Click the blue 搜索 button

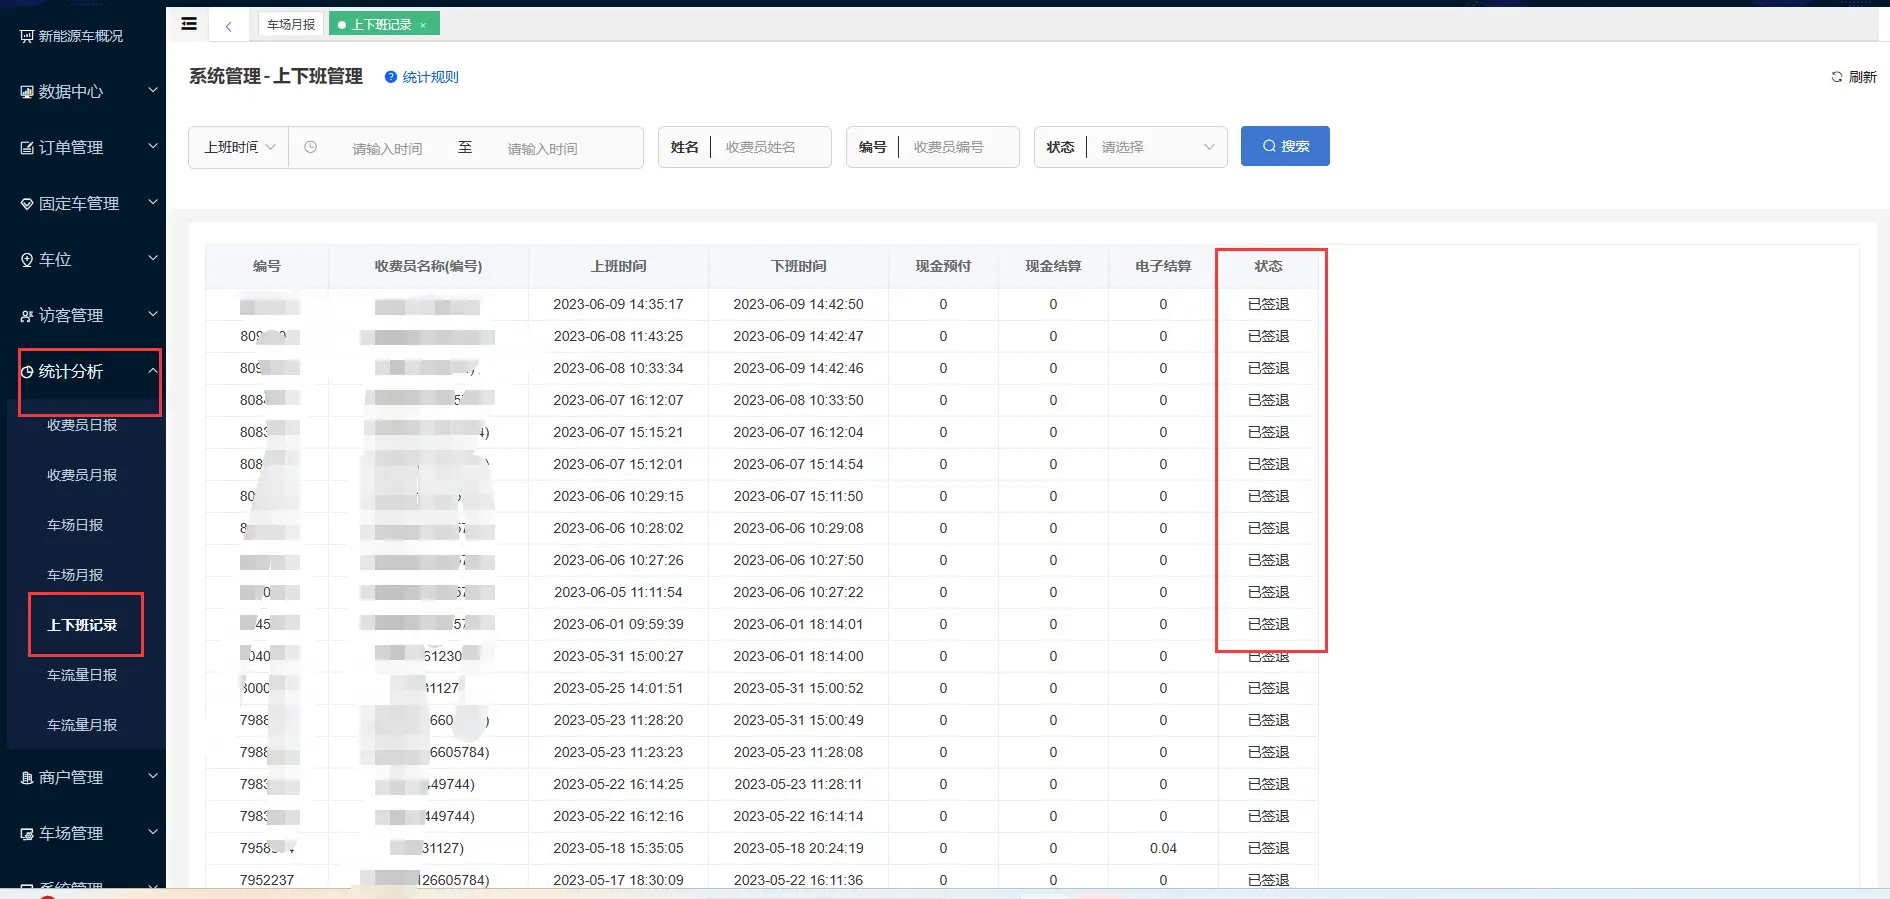pos(1285,146)
